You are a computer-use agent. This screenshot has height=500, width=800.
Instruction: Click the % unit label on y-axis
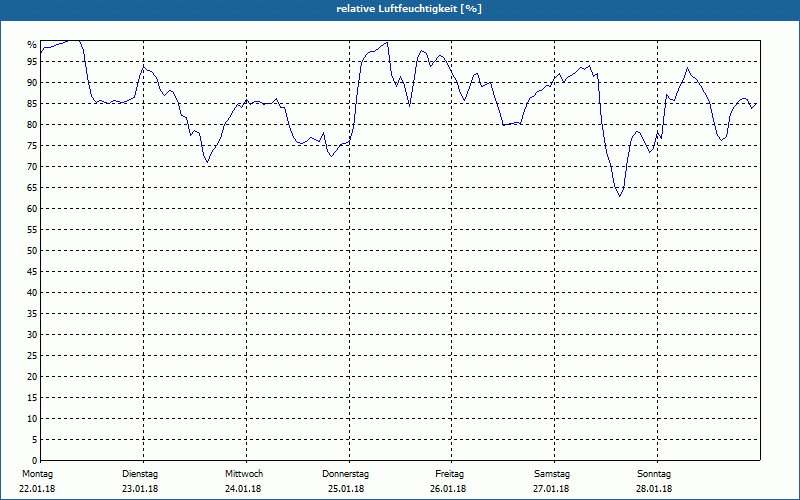tap(32, 45)
